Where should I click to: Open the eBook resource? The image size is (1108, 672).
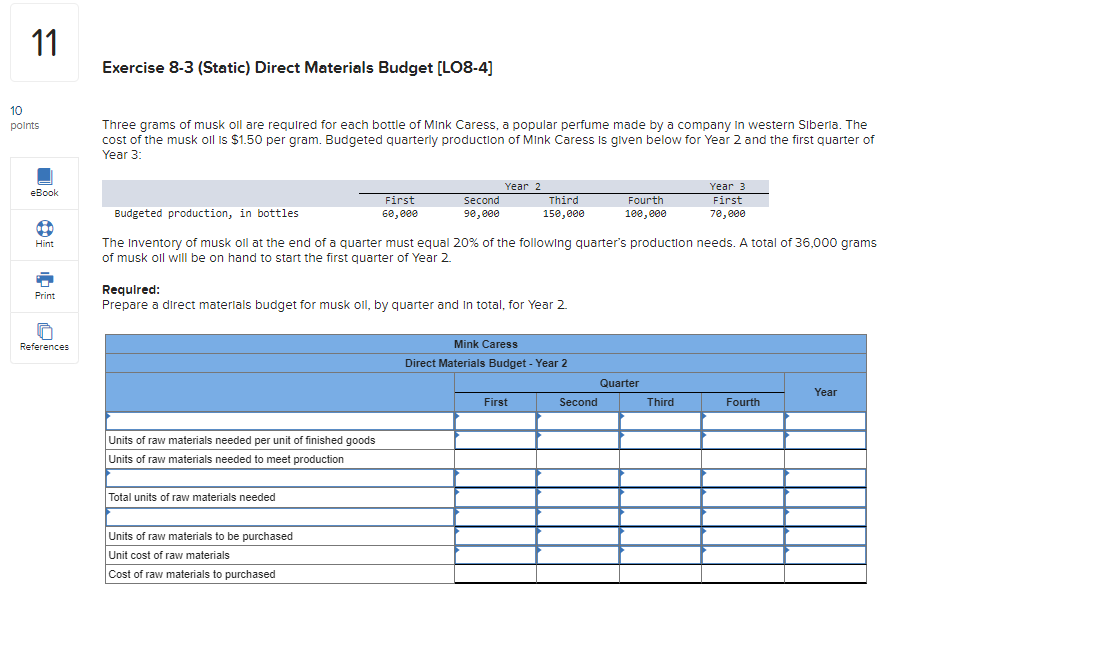point(43,183)
